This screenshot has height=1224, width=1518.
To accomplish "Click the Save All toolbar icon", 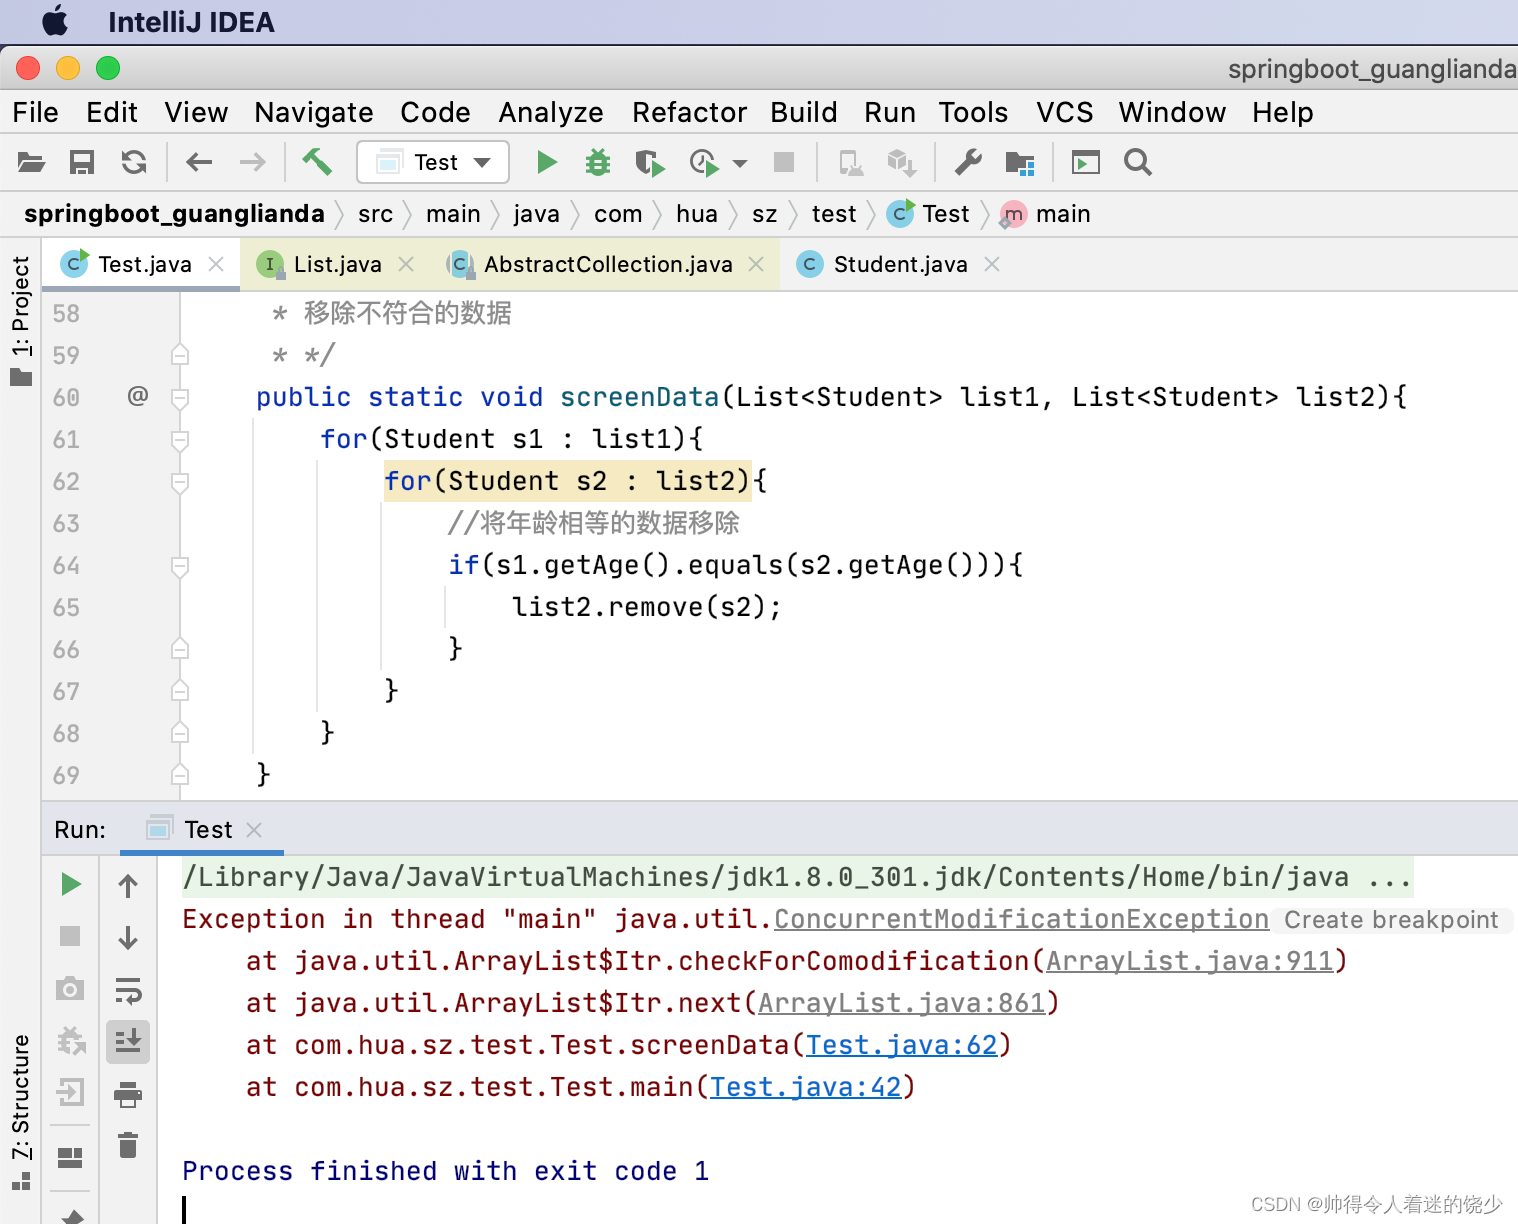I will coord(82,162).
